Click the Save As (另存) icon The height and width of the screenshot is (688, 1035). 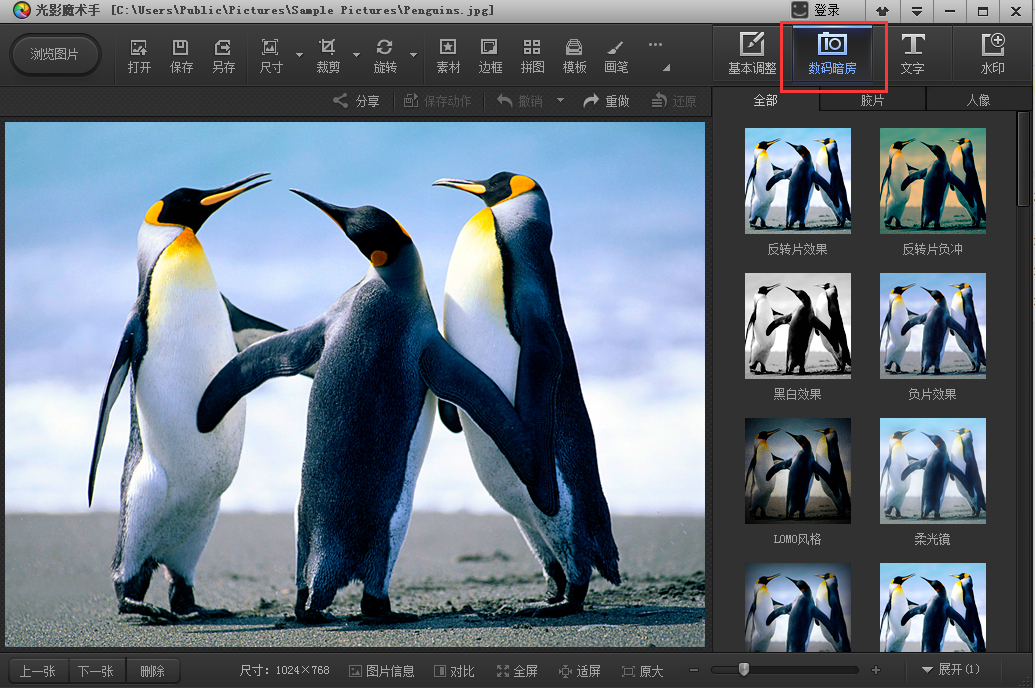click(x=223, y=55)
